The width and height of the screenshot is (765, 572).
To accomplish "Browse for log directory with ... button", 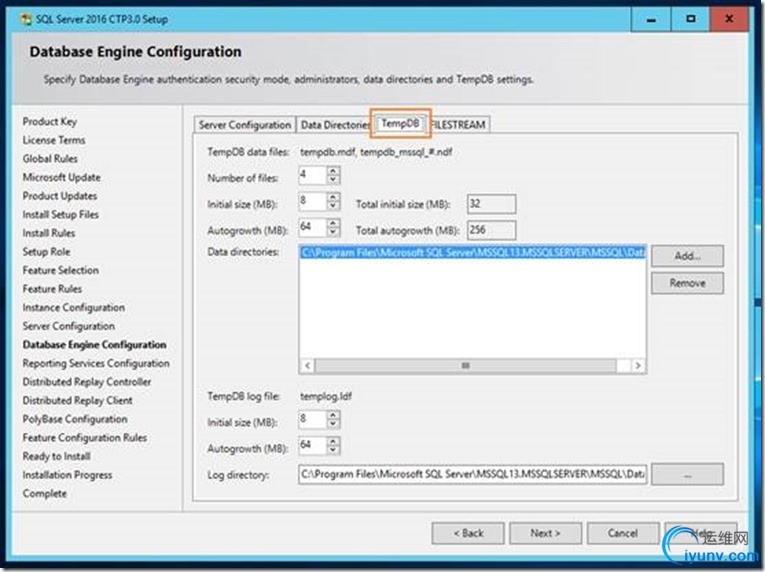I will [687, 474].
